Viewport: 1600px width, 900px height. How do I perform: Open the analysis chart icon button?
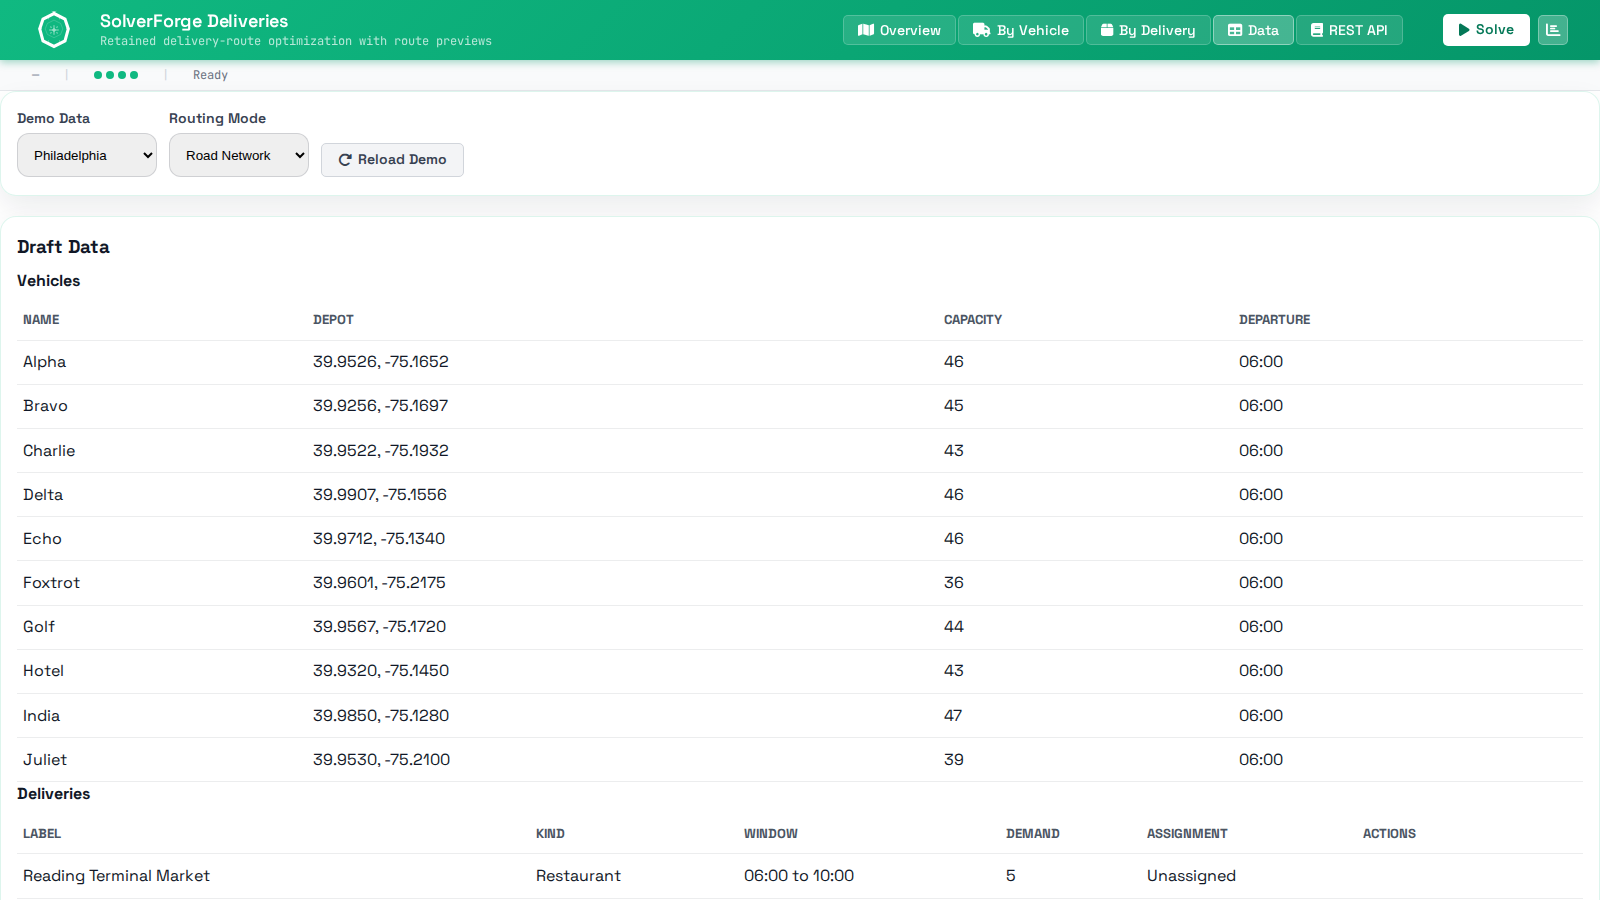point(1553,30)
